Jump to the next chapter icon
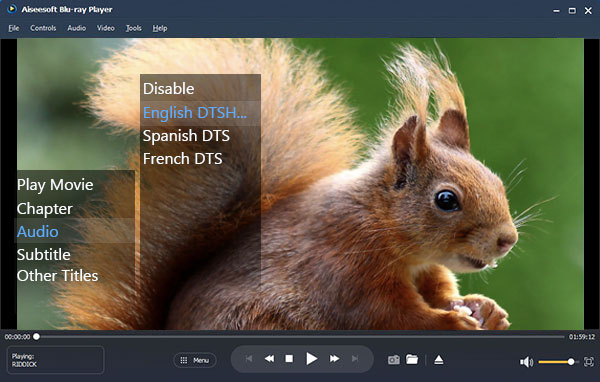 click(355, 359)
